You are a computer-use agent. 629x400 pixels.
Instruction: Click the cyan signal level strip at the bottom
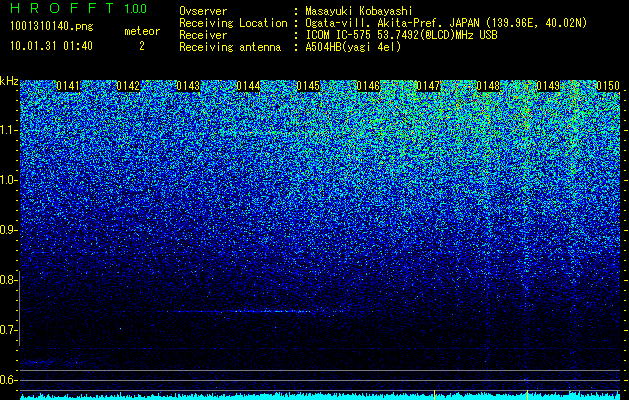320,397
